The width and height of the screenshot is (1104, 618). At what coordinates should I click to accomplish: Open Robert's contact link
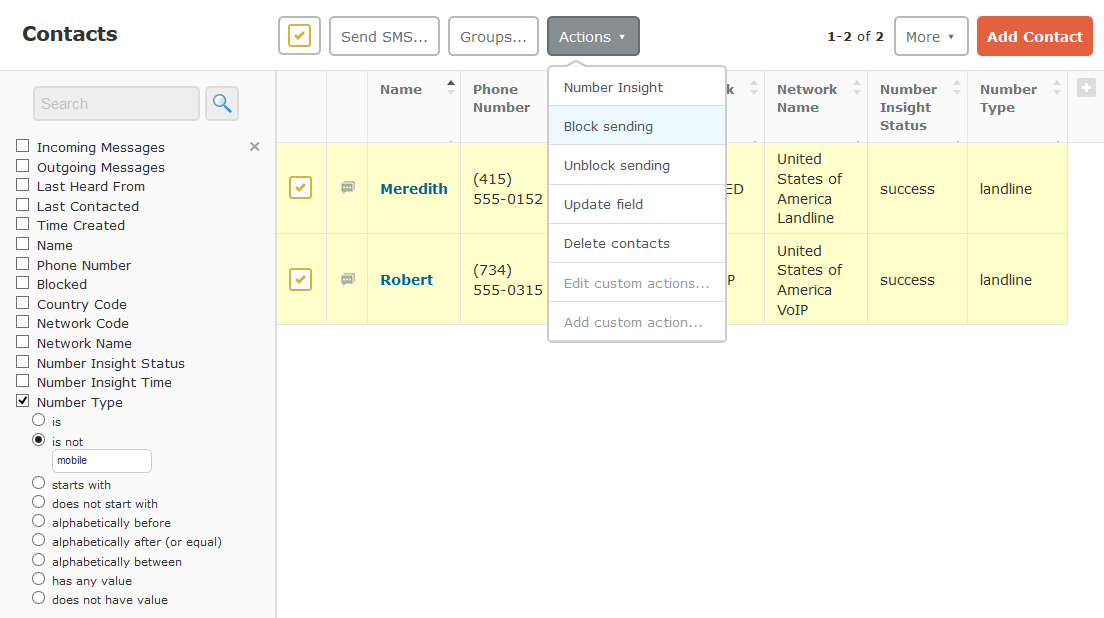[x=406, y=280]
